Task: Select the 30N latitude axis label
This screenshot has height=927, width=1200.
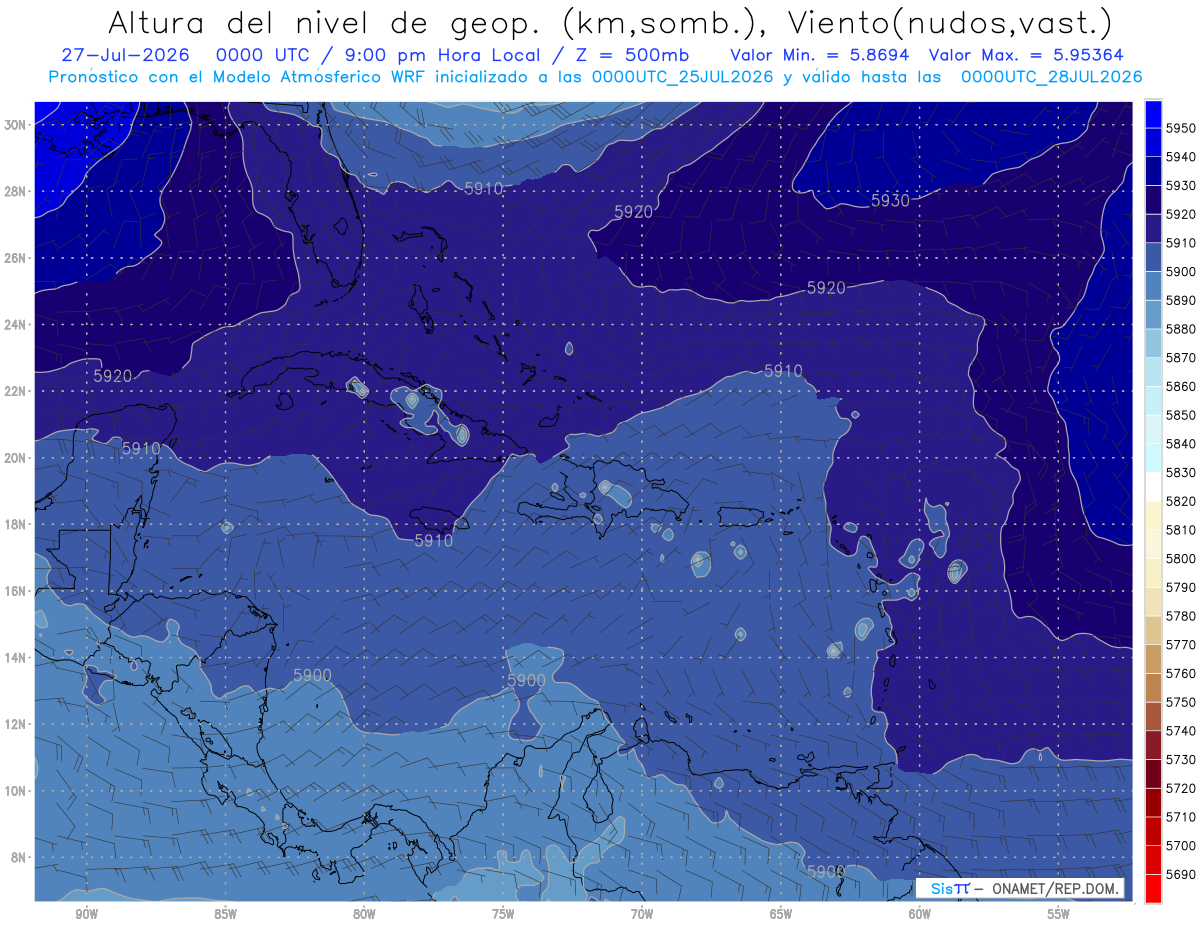Action: point(17,125)
